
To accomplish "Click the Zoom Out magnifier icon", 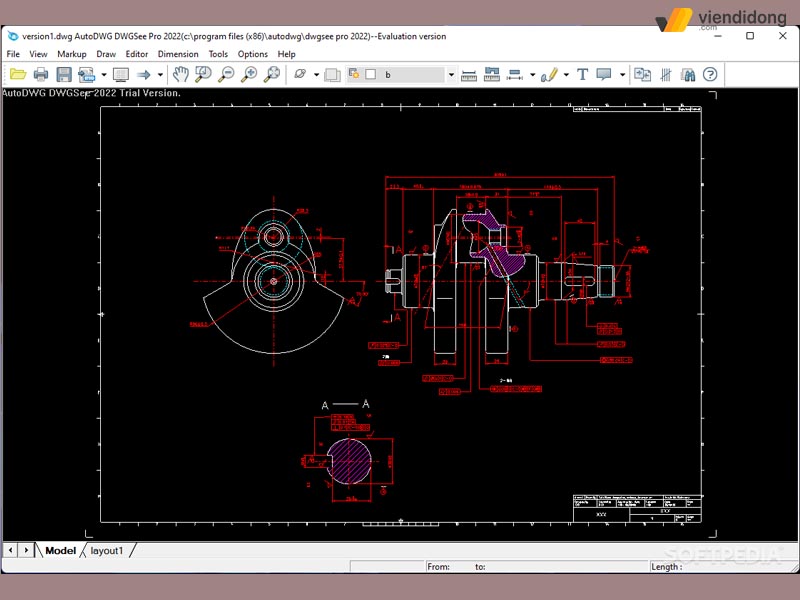I will click(x=226, y=74).
